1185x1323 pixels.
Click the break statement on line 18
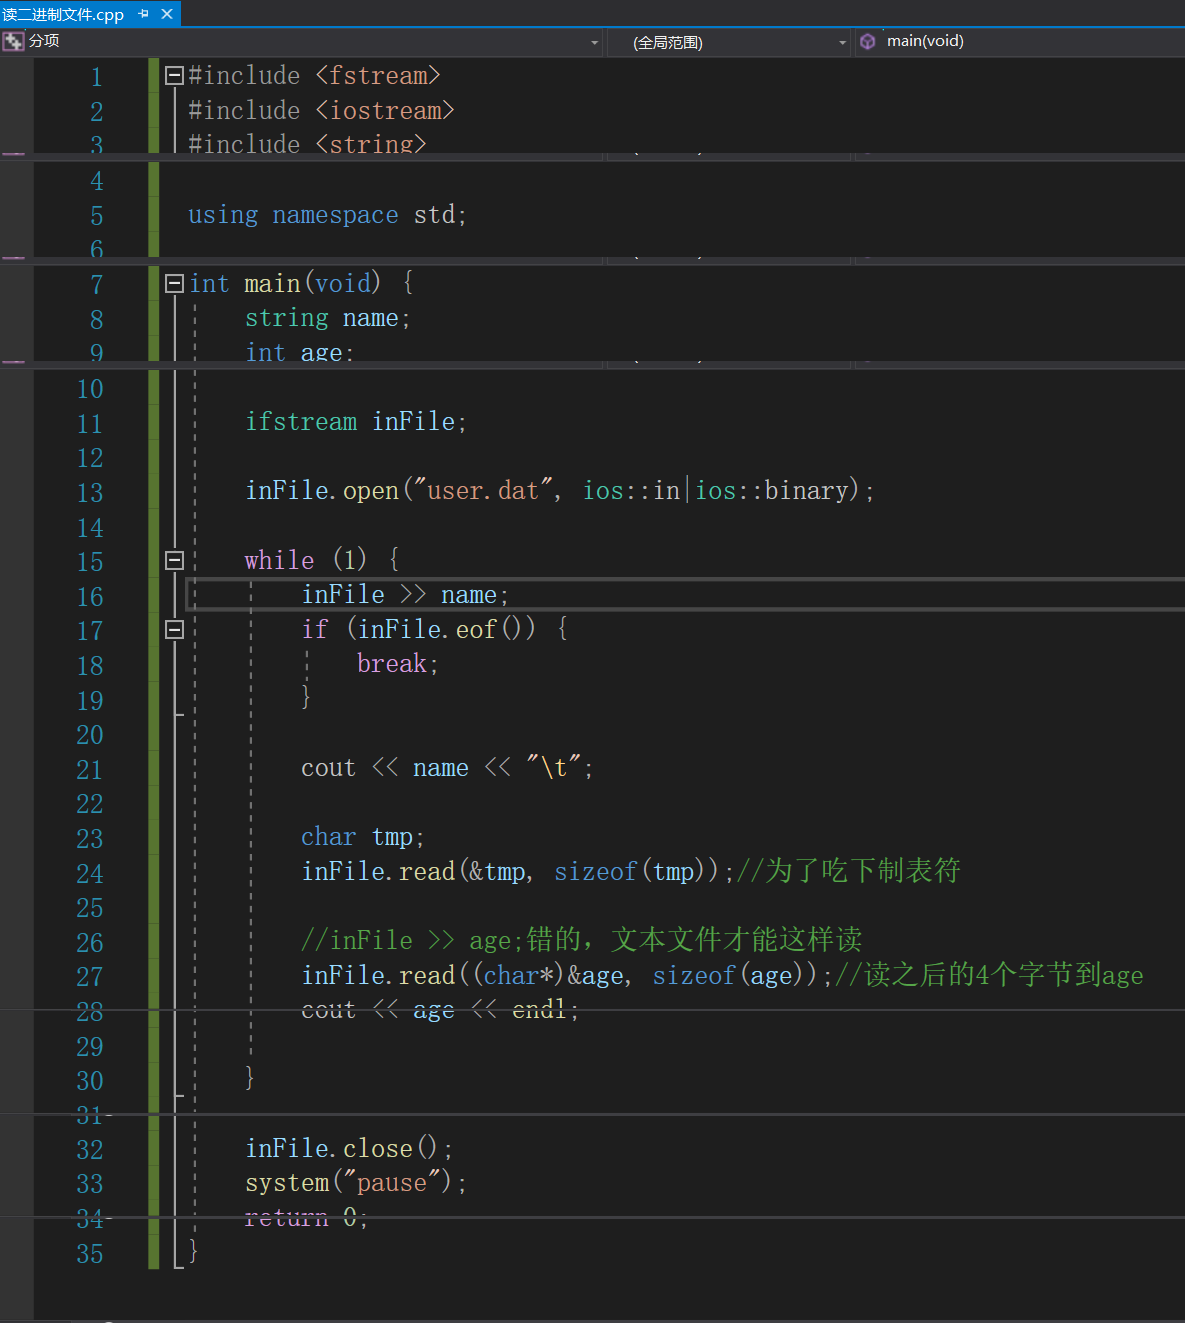coord(392,664)
